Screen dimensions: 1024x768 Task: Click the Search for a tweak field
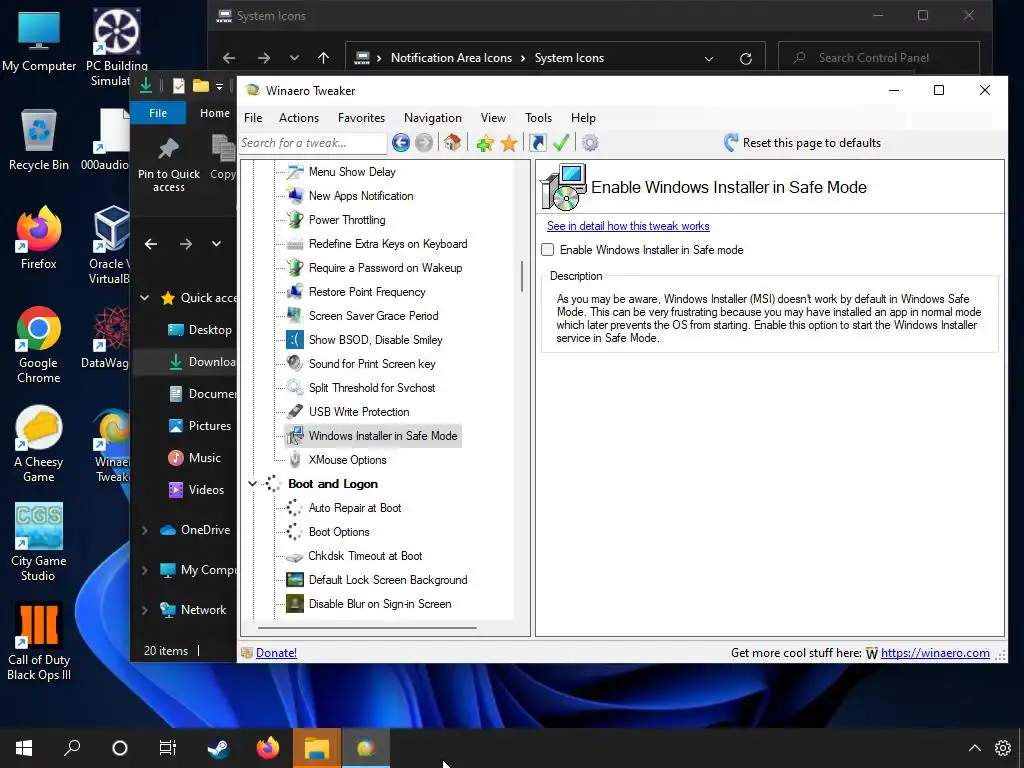pos(313,142)
